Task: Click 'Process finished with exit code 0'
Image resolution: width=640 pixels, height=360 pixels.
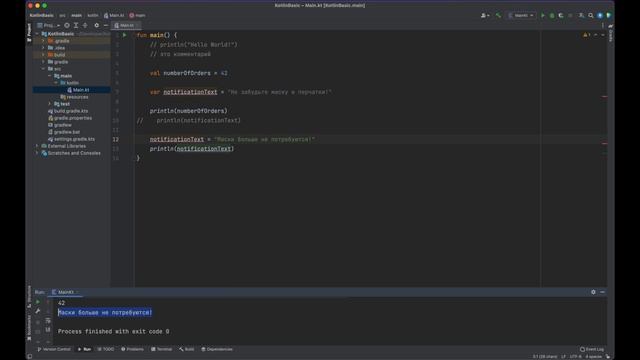Action: click(x=113, y=331)
